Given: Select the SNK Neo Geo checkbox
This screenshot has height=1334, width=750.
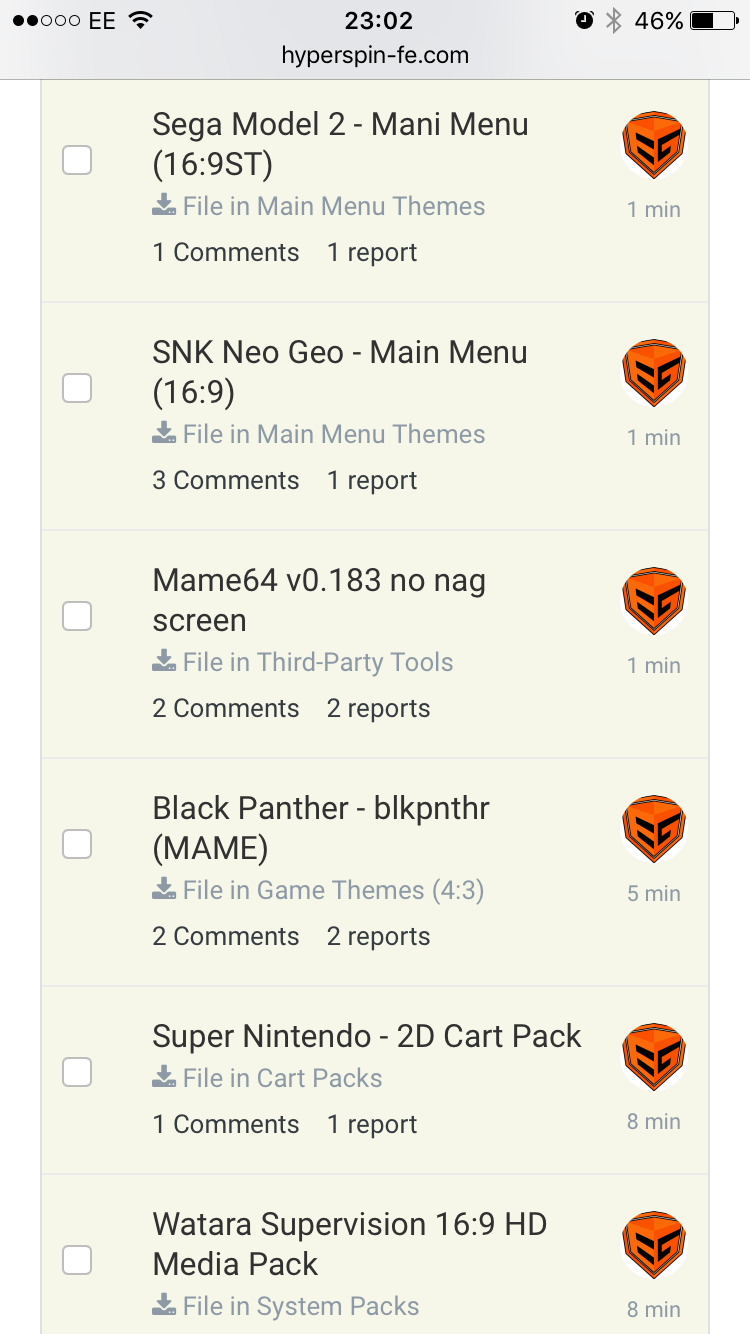Looking at the screenshot, I should [77, 388].
